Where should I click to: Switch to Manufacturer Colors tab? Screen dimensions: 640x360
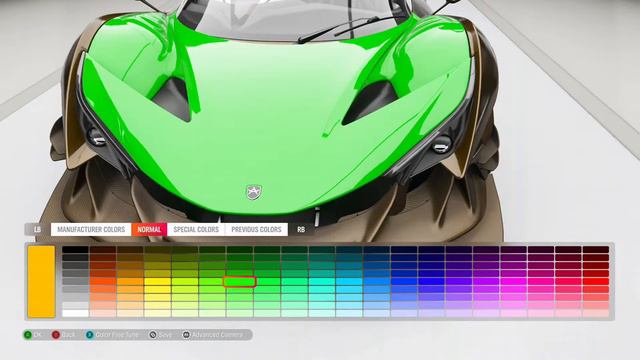91,229
